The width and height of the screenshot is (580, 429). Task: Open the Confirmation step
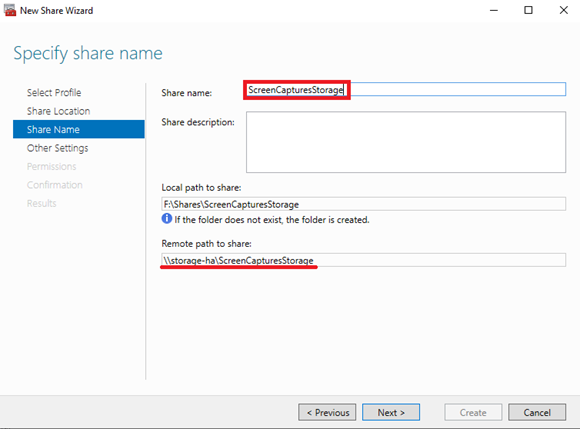coord(55,185)
